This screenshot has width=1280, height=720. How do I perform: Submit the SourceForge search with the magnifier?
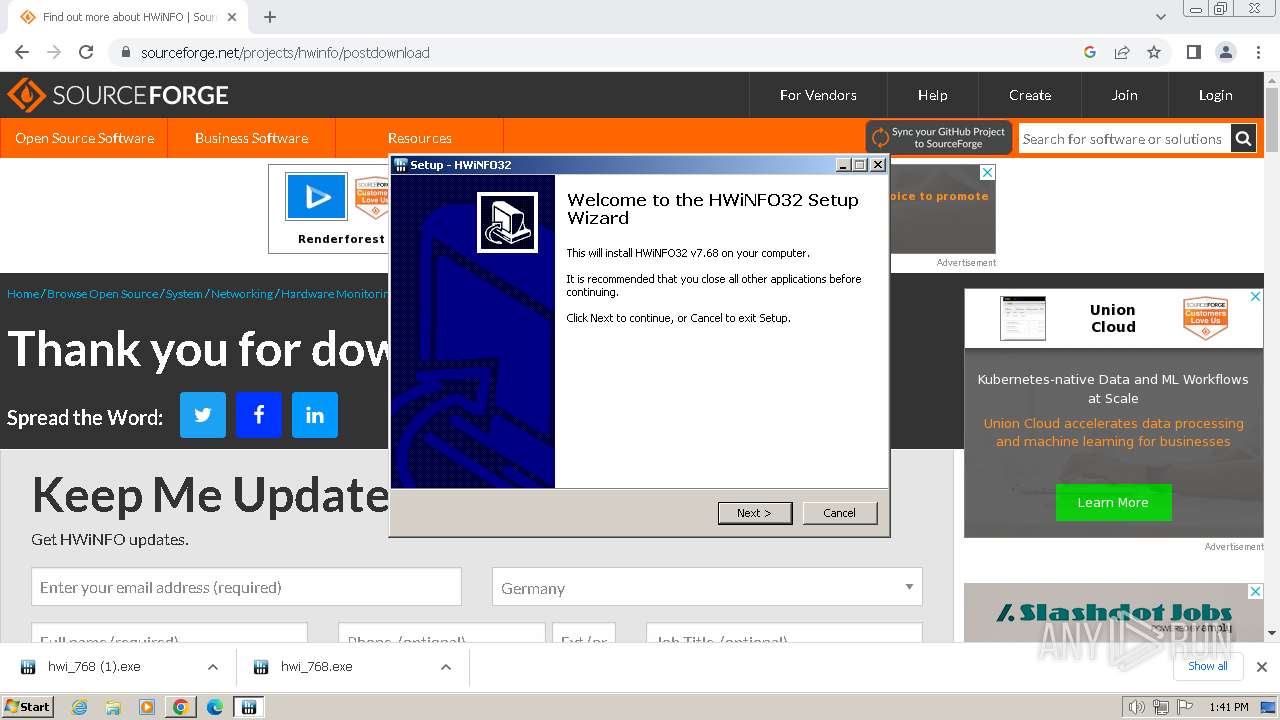pos(1243,139)
